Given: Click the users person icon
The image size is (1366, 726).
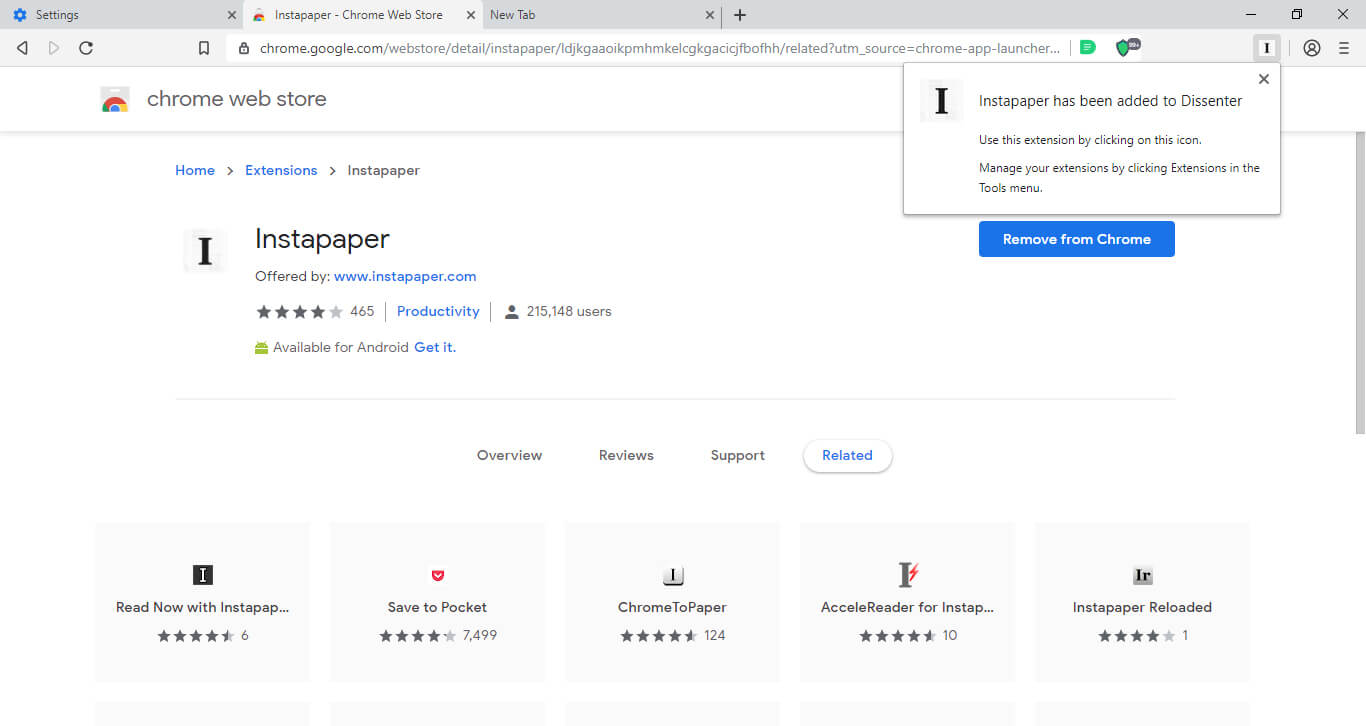Looking at the screenshot, I should (512, 312).
